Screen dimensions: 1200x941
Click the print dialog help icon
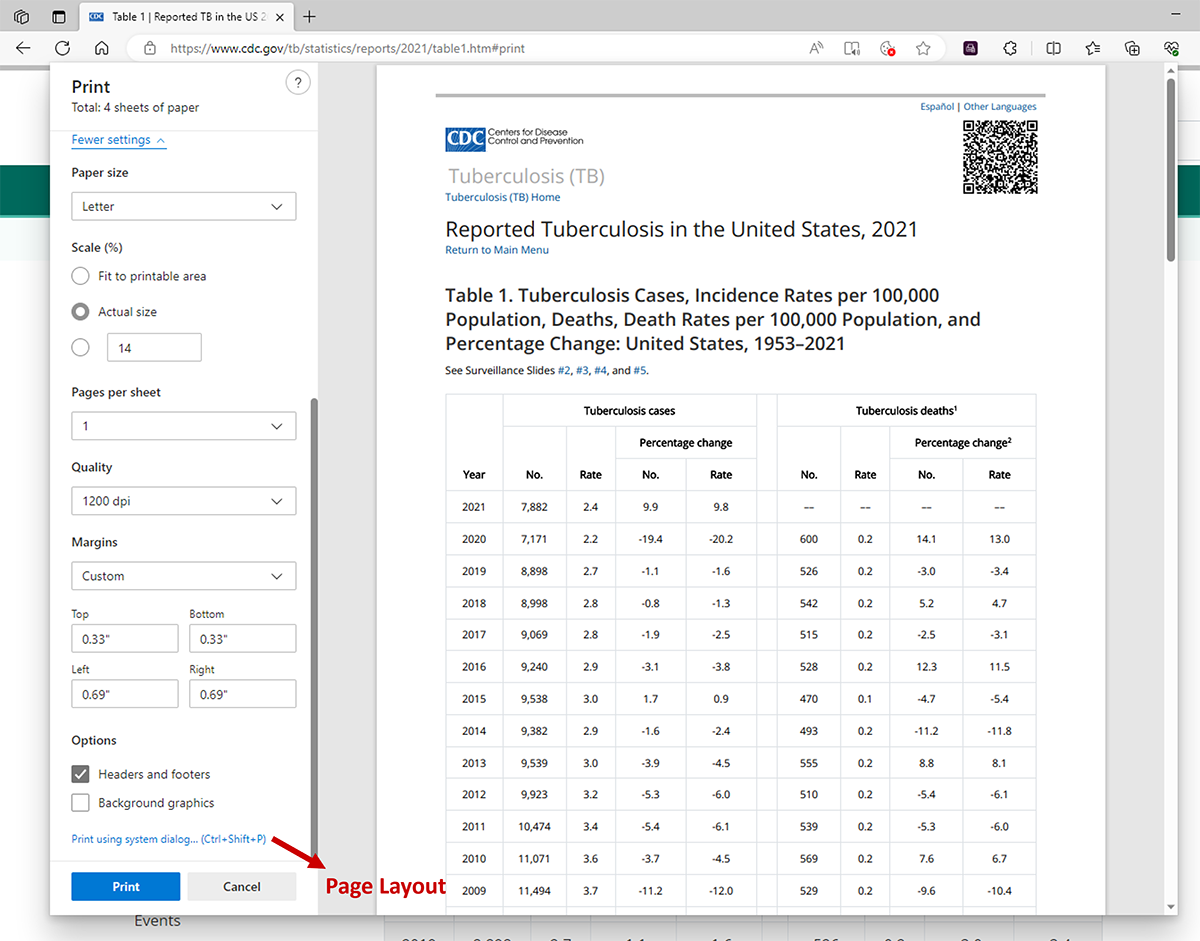click(297, 83)
